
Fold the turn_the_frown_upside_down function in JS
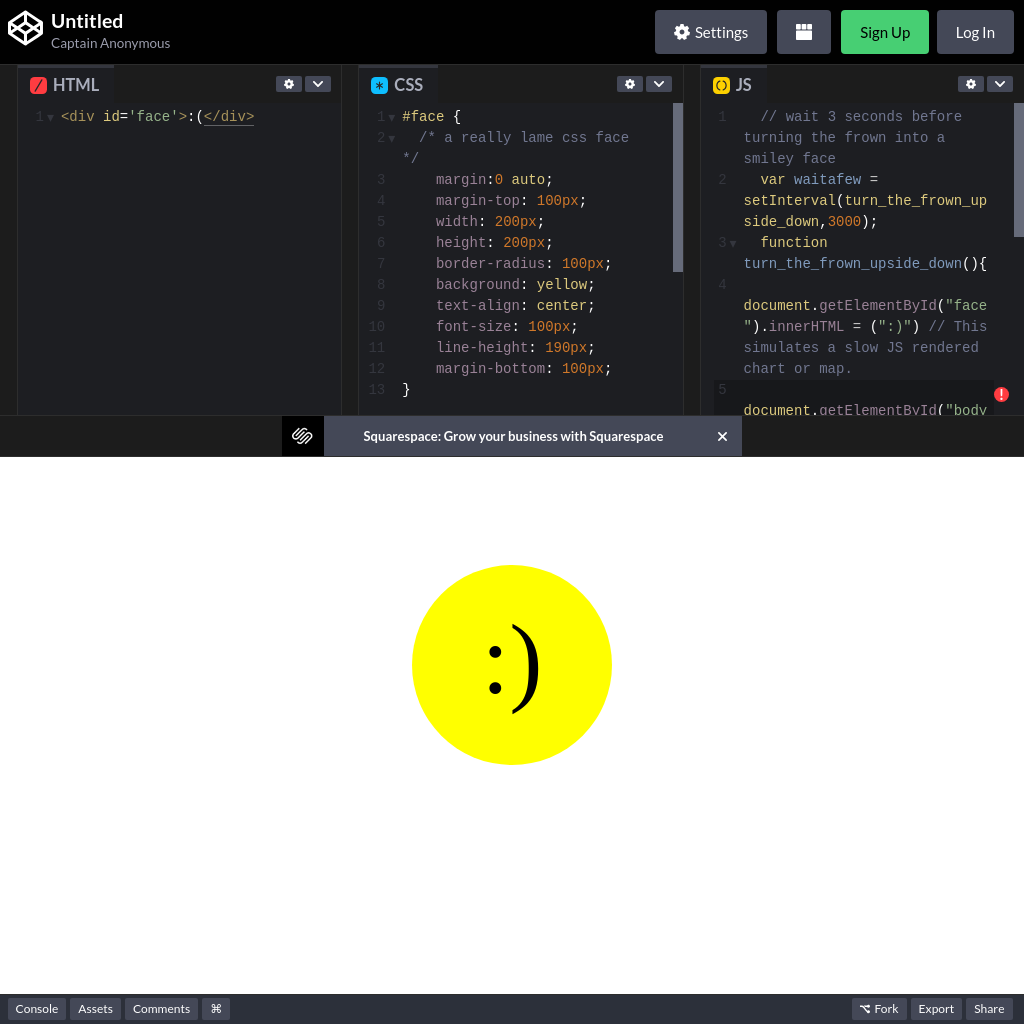pos(733,244)
